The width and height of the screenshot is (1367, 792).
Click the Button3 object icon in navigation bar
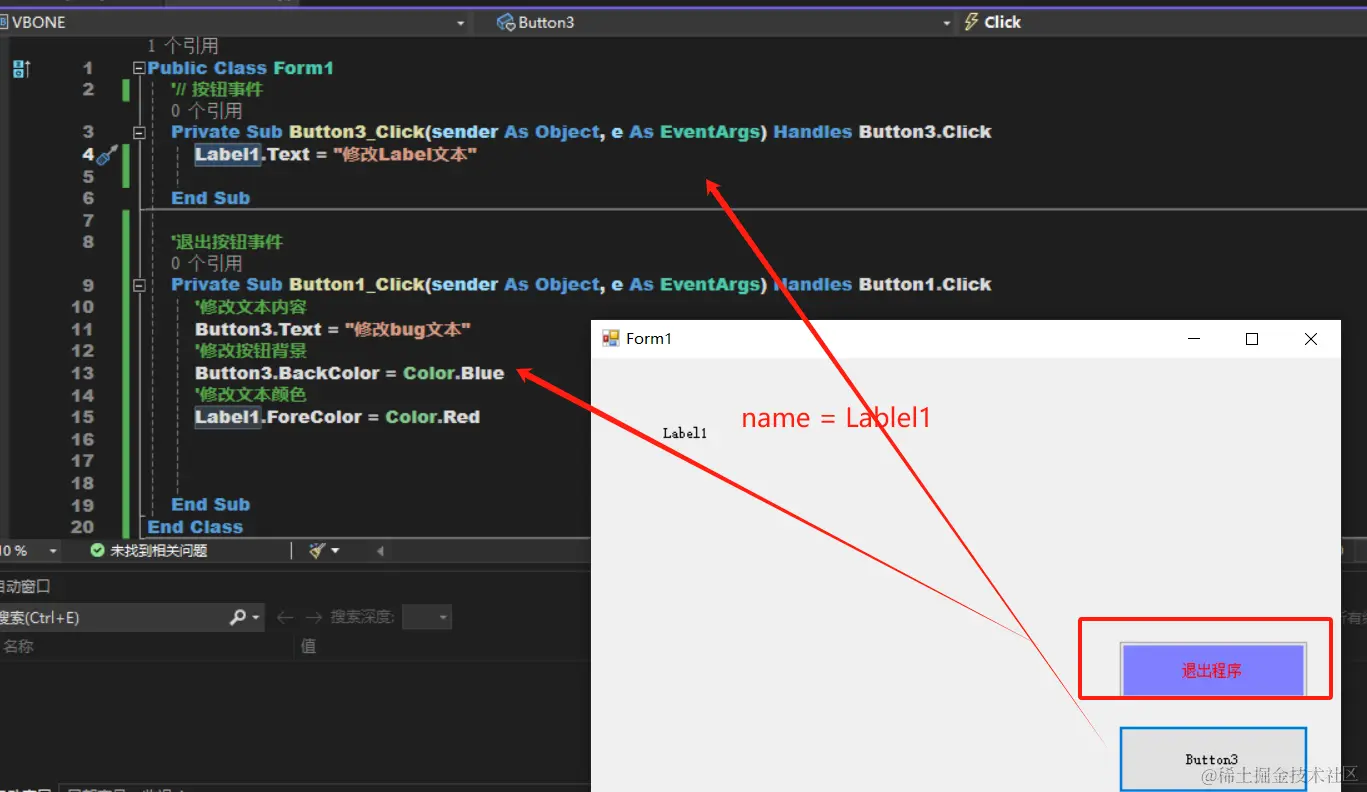click(x=506, y=22)
